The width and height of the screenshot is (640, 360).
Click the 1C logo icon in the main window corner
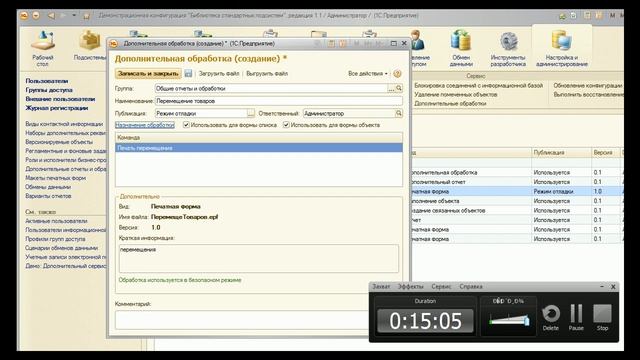[x=24, y=16]
